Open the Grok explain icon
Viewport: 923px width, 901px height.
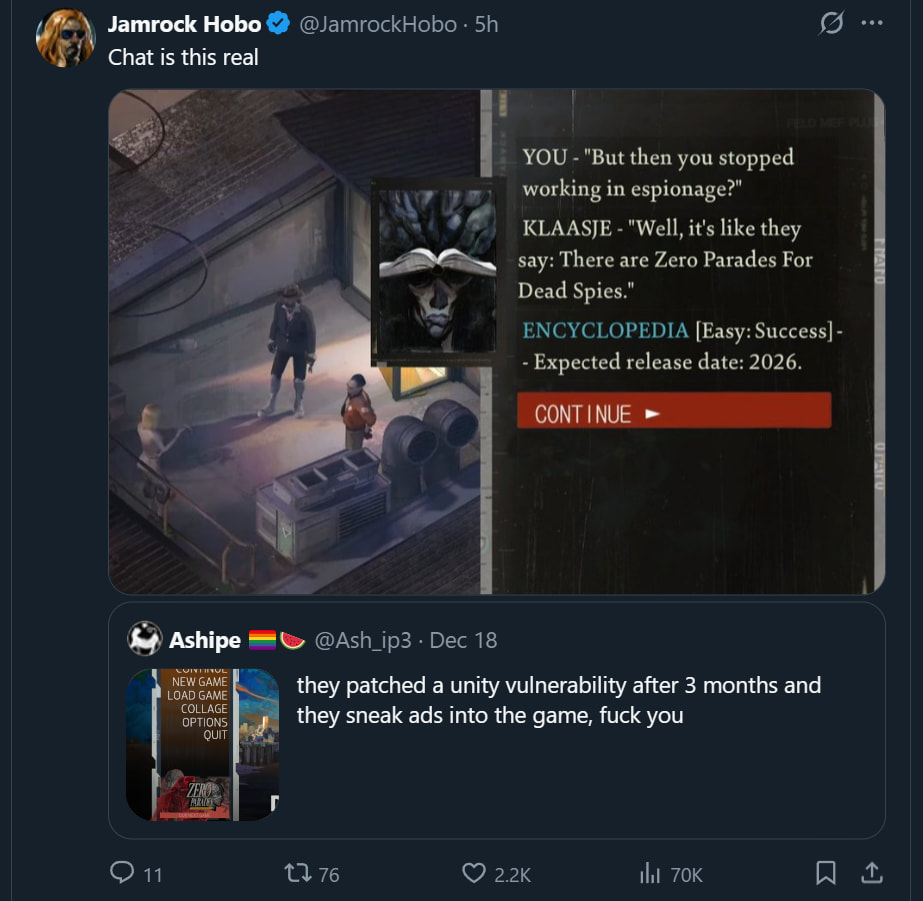point(830,24)
